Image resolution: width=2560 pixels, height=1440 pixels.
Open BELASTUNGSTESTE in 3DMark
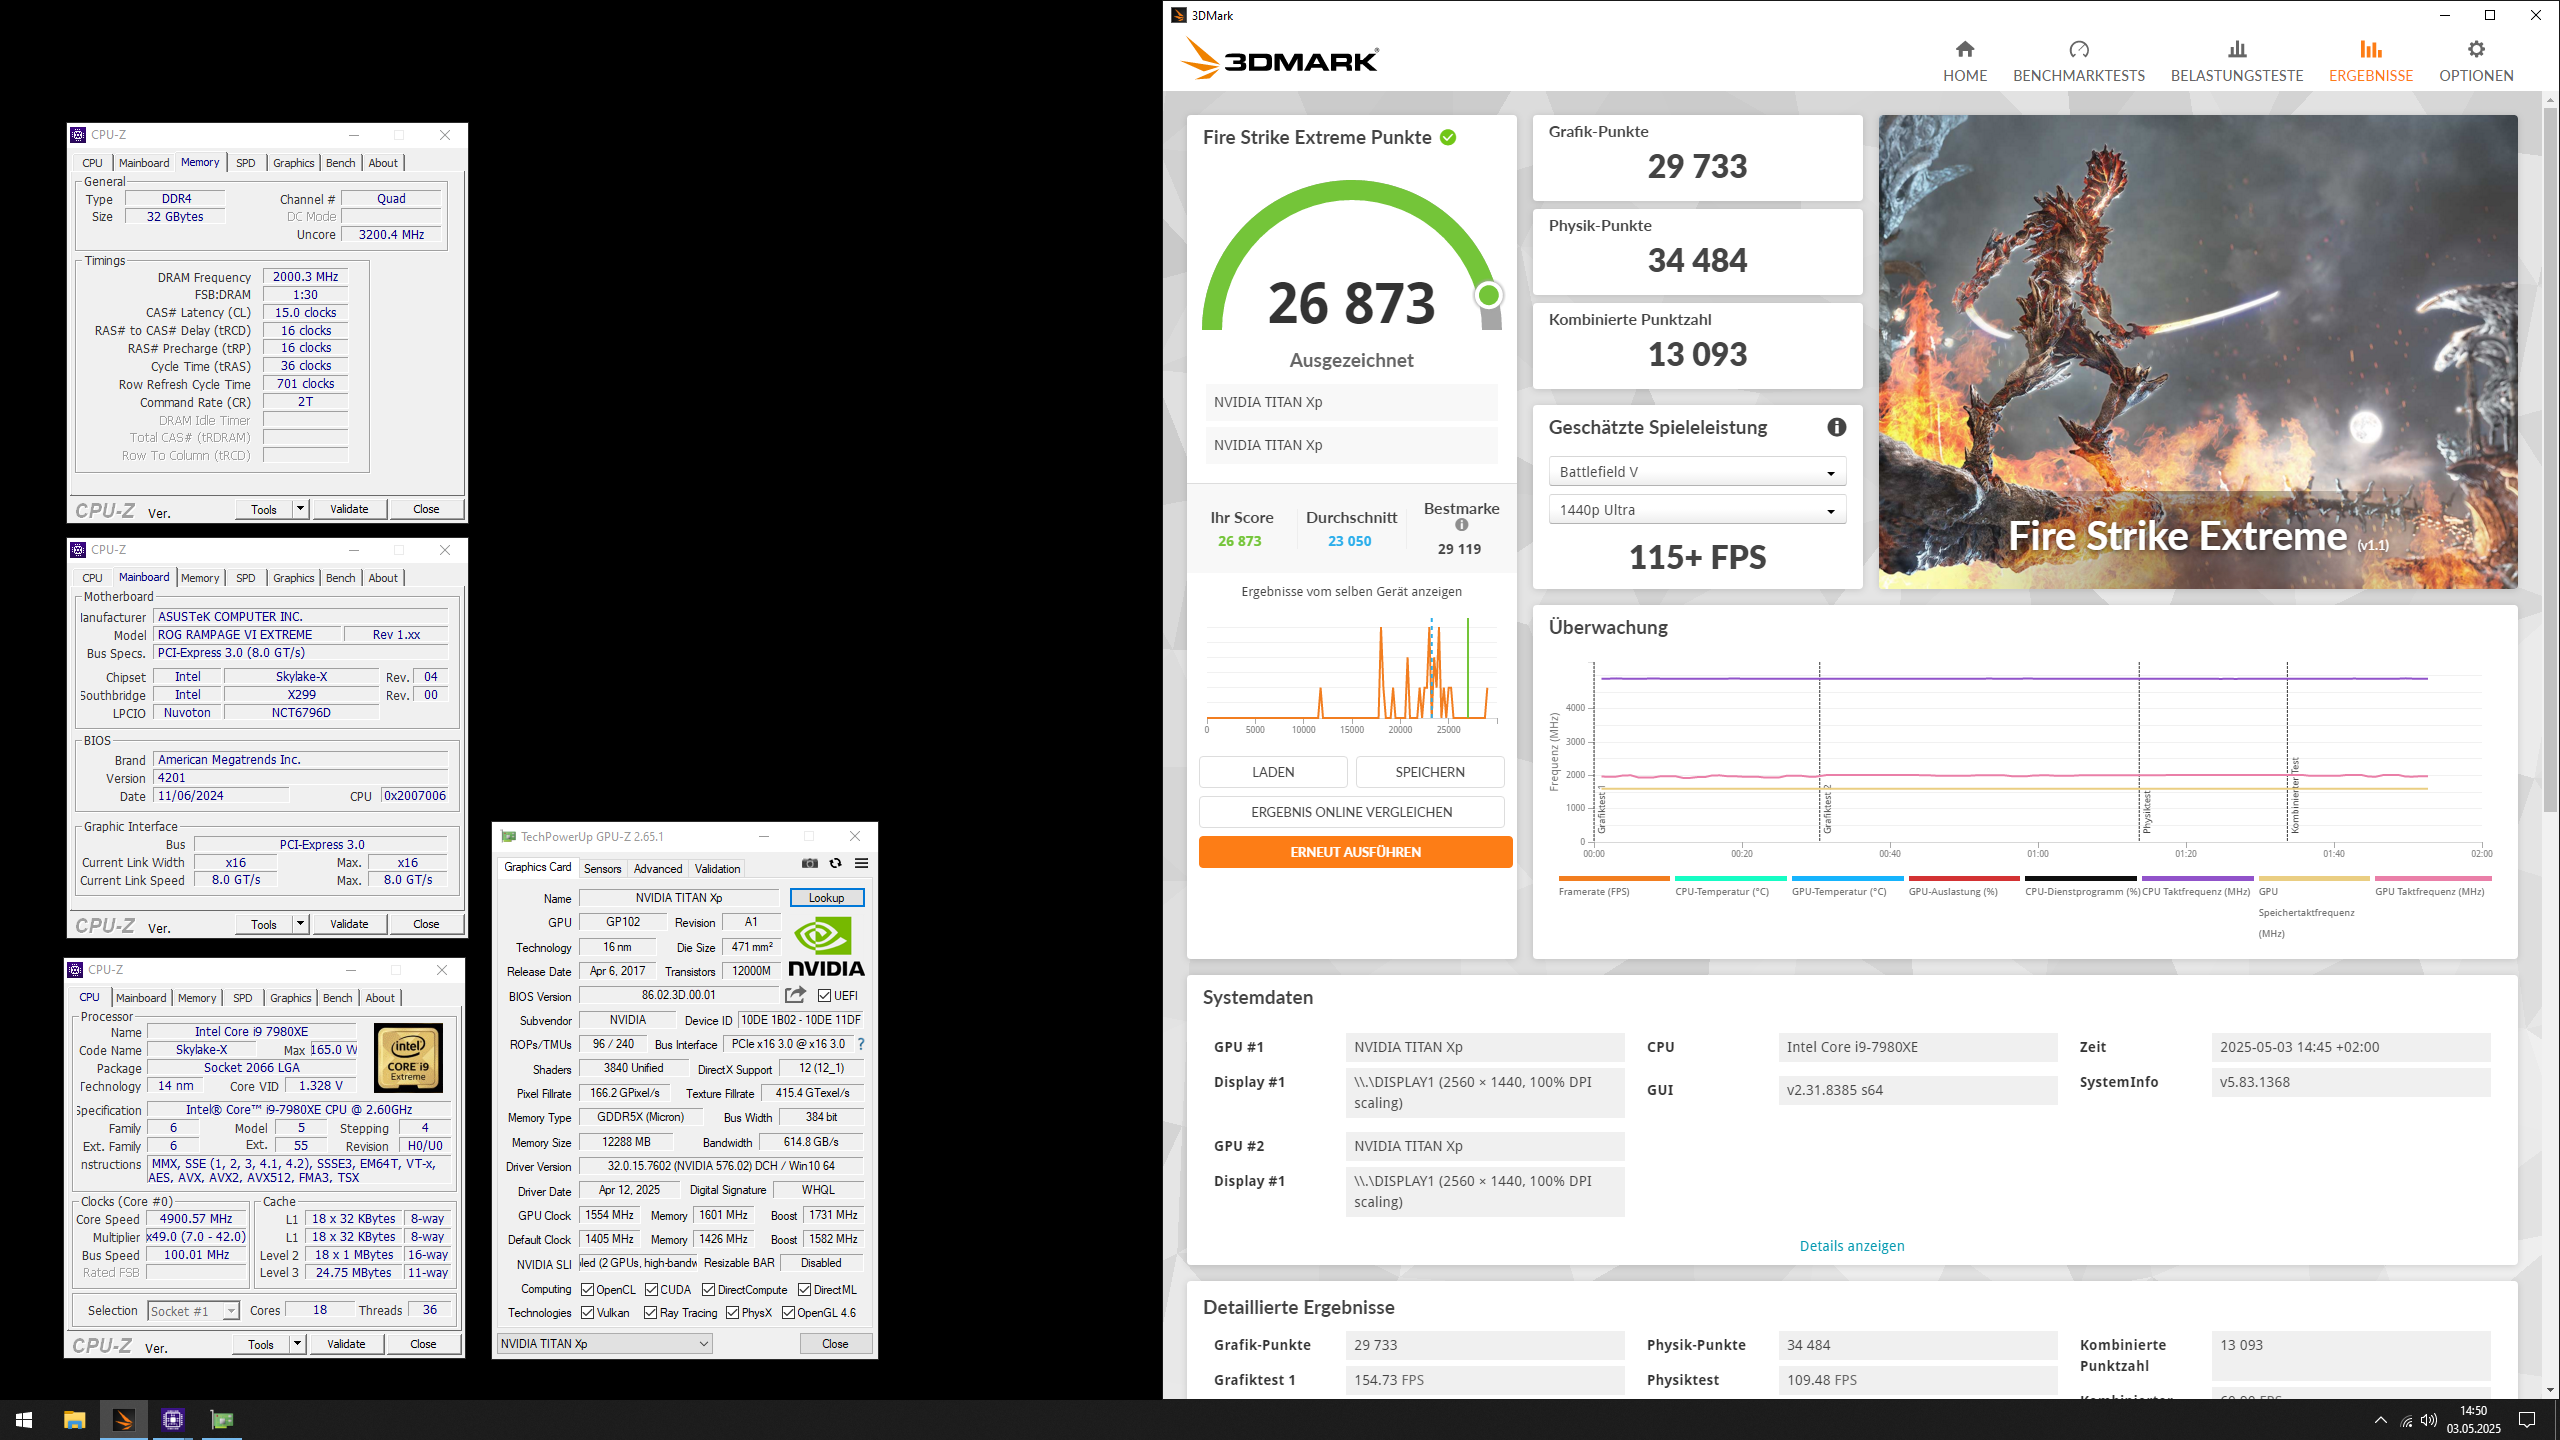pyautogui.click(x=2237, y=61)
